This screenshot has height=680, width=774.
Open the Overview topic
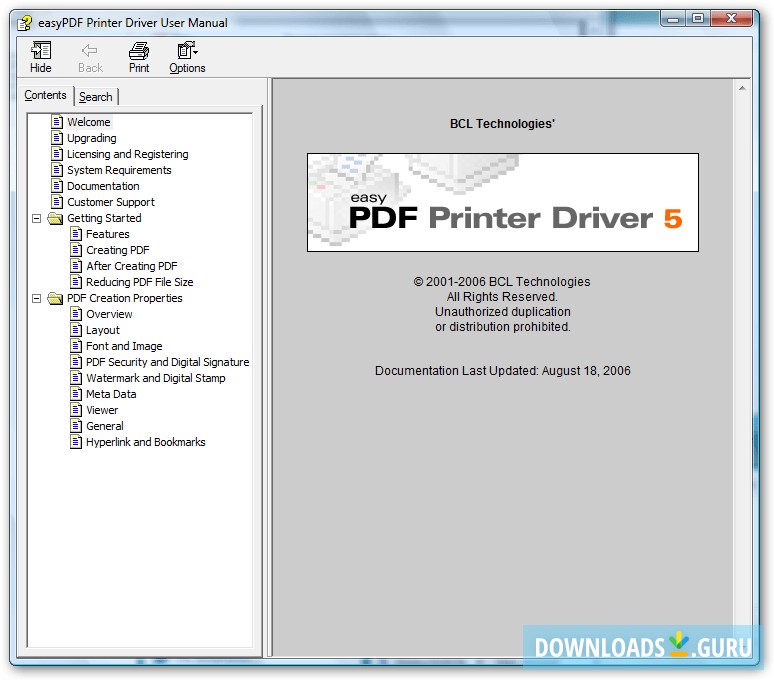pos(109,314)
